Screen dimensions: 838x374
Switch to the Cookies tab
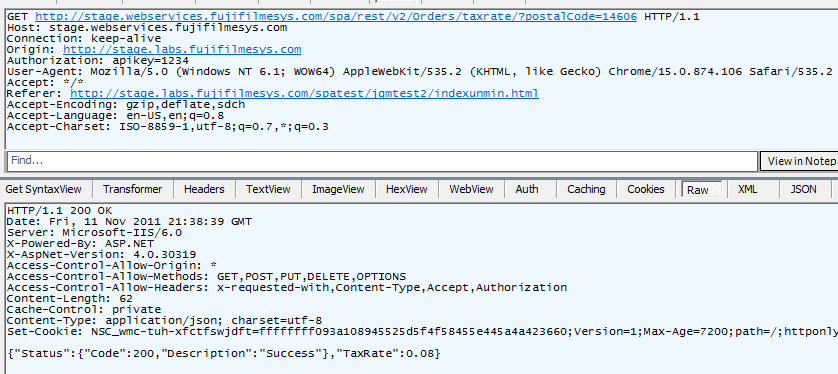(x=646, y=189)
